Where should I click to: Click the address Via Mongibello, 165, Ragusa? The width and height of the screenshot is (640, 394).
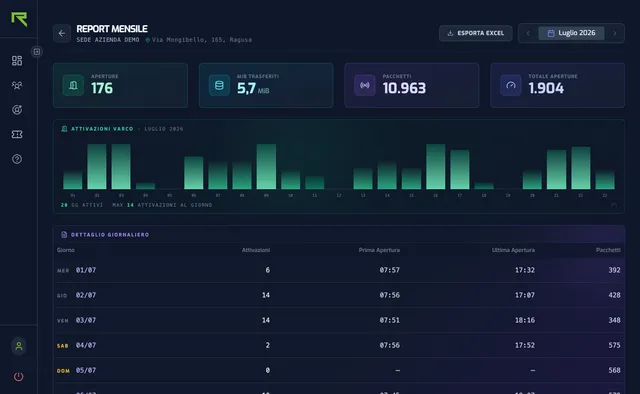(202, 40)
